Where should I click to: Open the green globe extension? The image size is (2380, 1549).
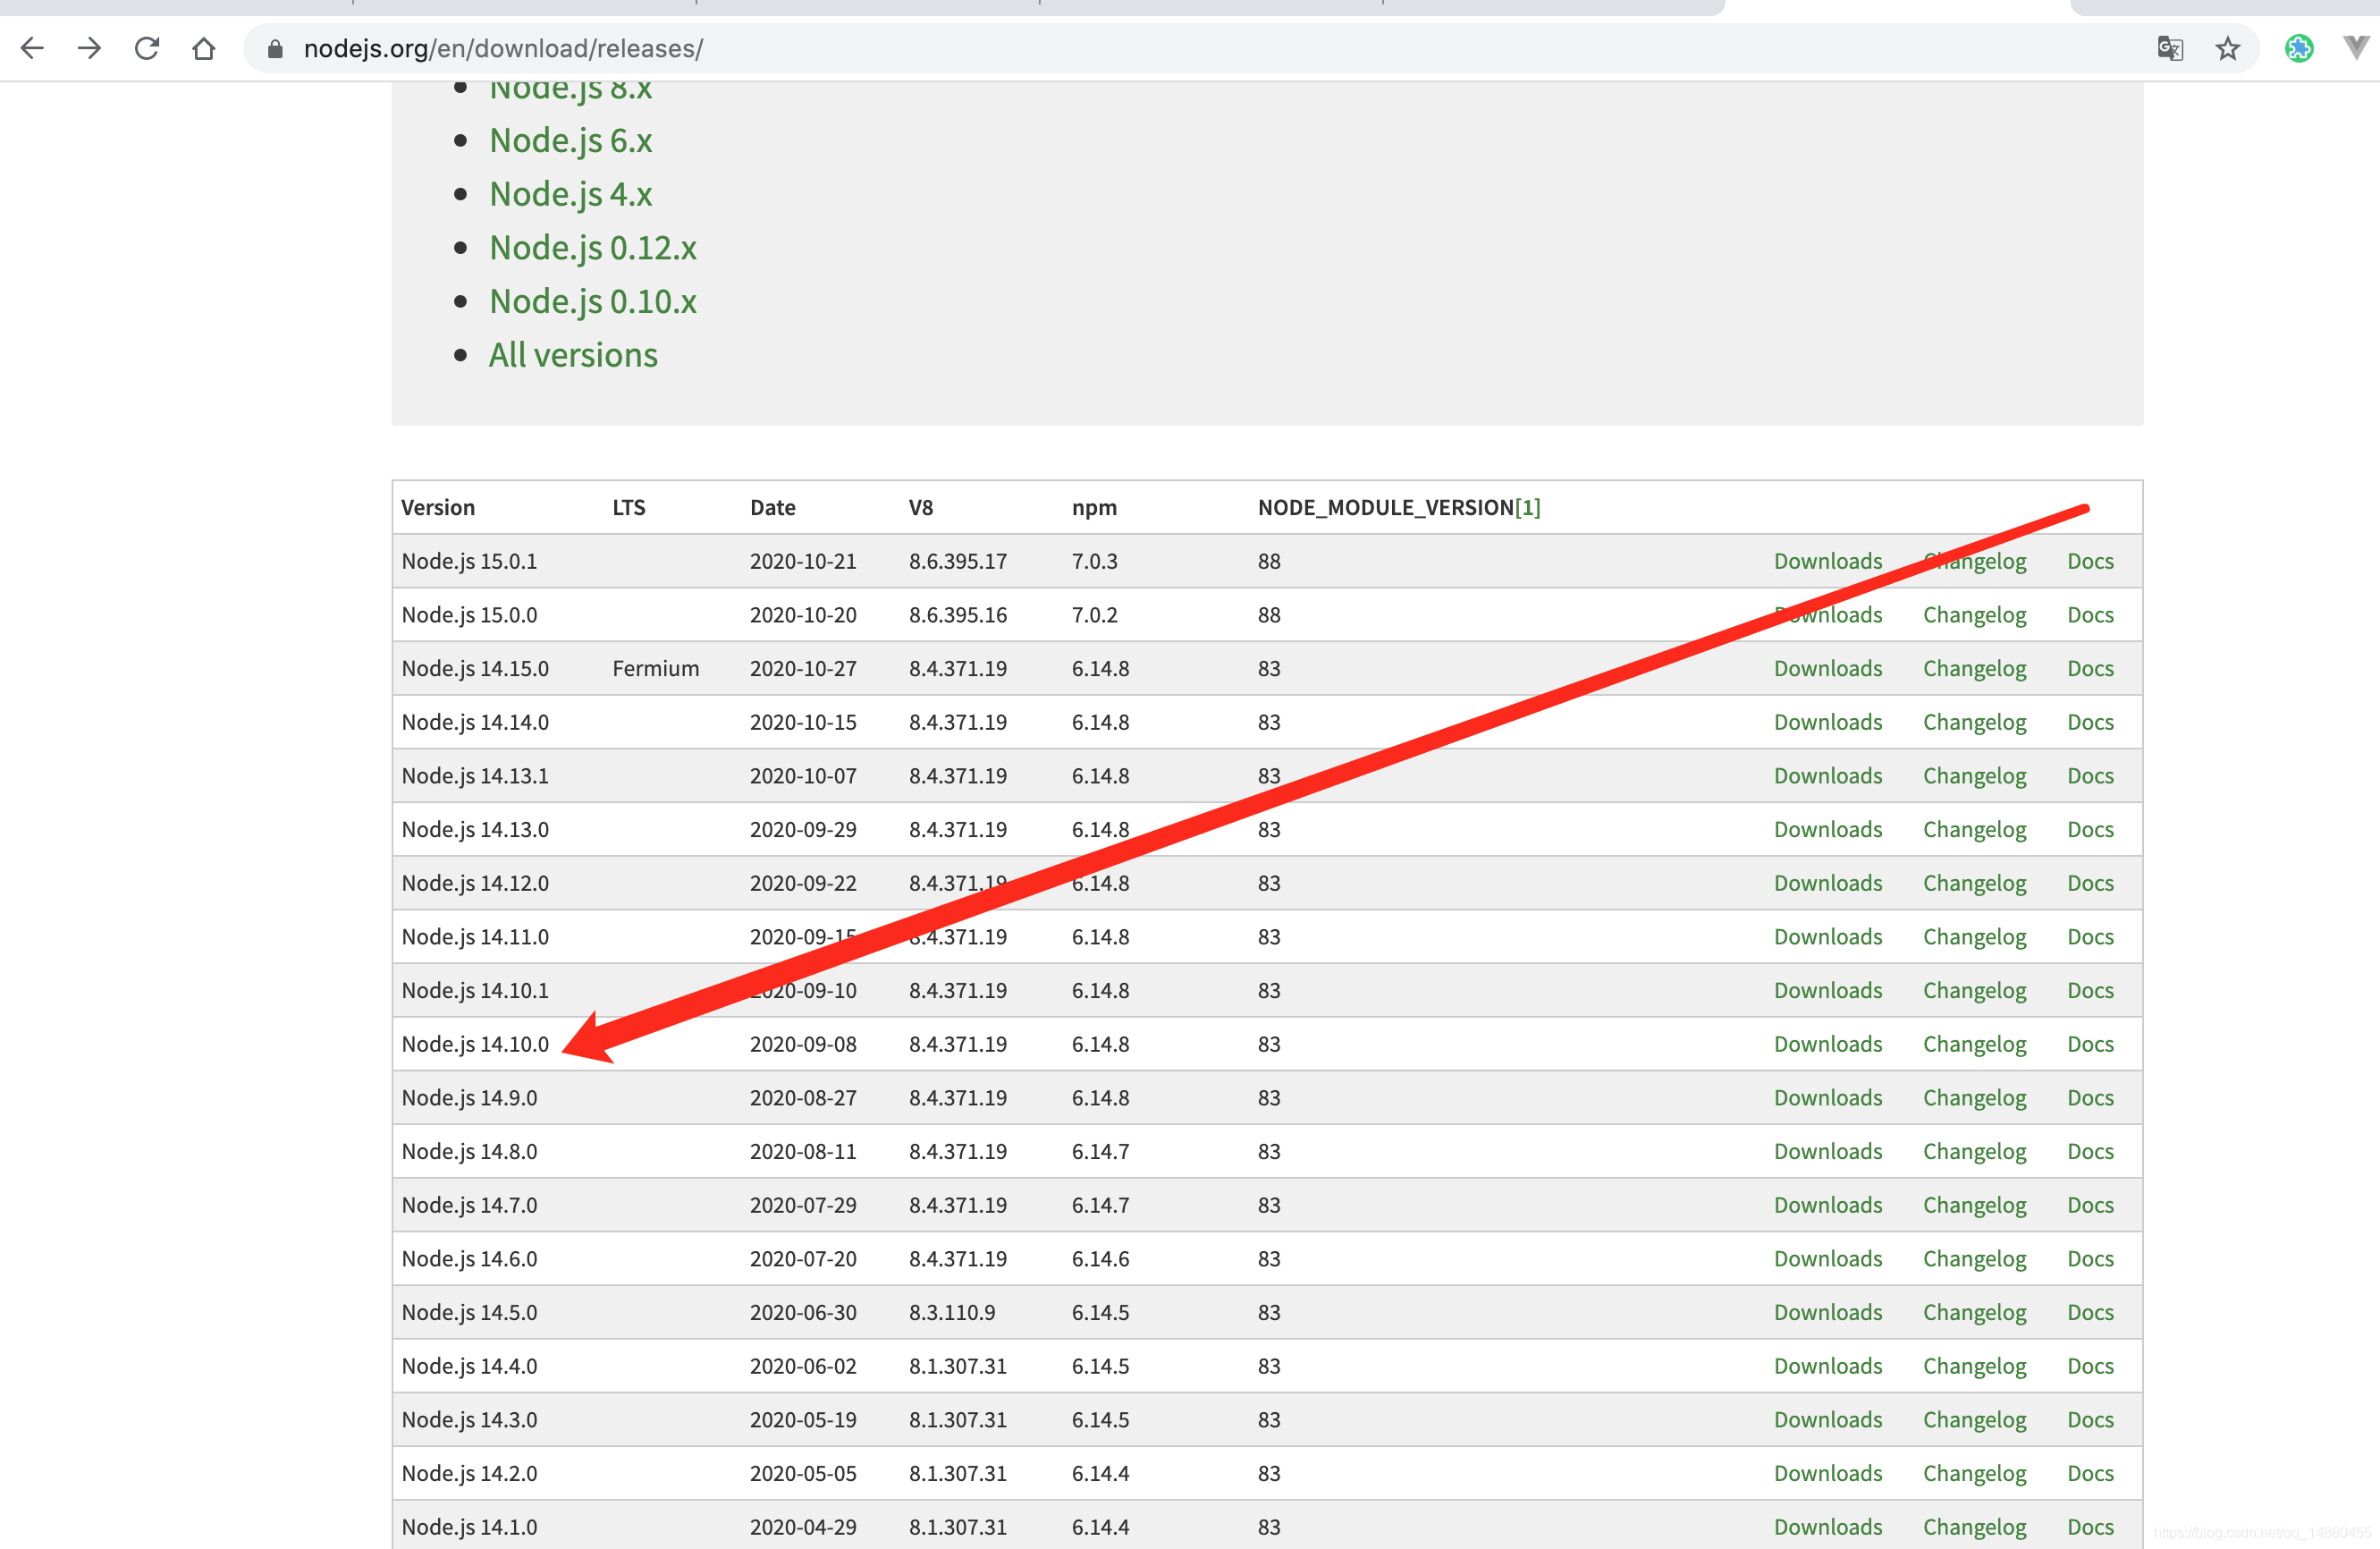pos(2299,48)
